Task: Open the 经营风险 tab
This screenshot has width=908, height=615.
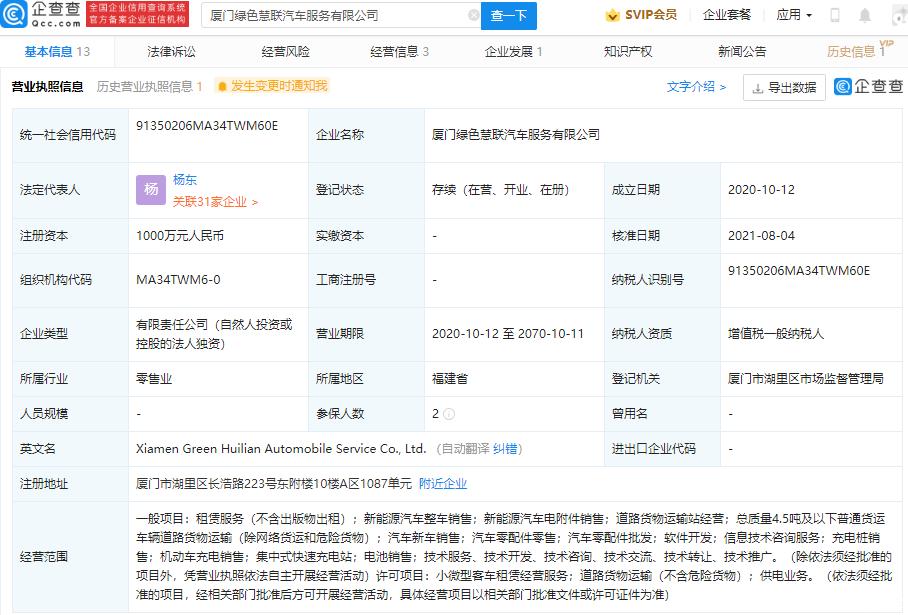Action: (285, 52)
